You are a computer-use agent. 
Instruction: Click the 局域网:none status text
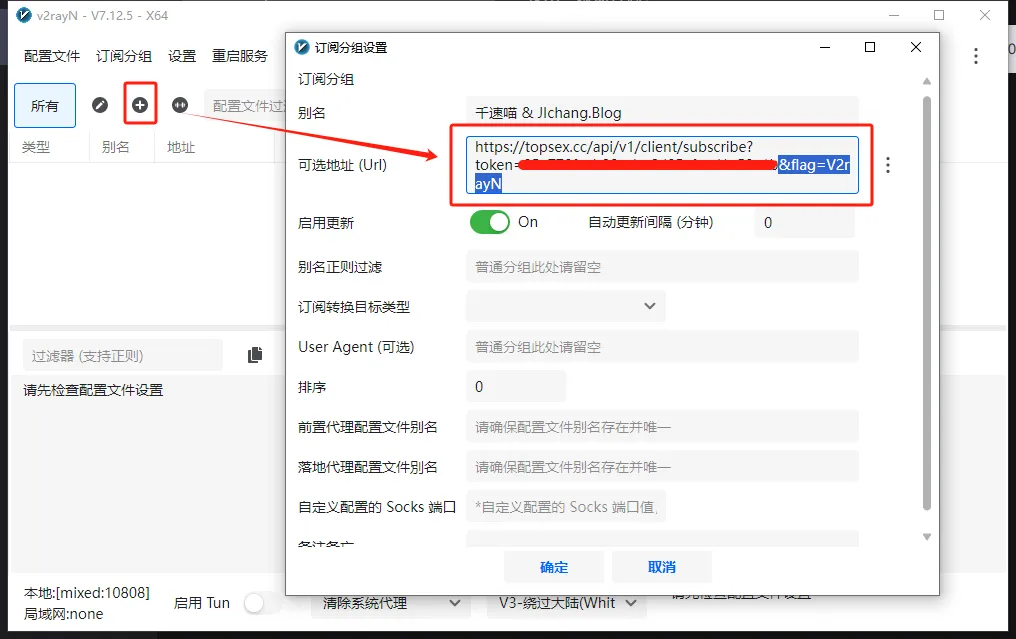[x=64, y=614]
